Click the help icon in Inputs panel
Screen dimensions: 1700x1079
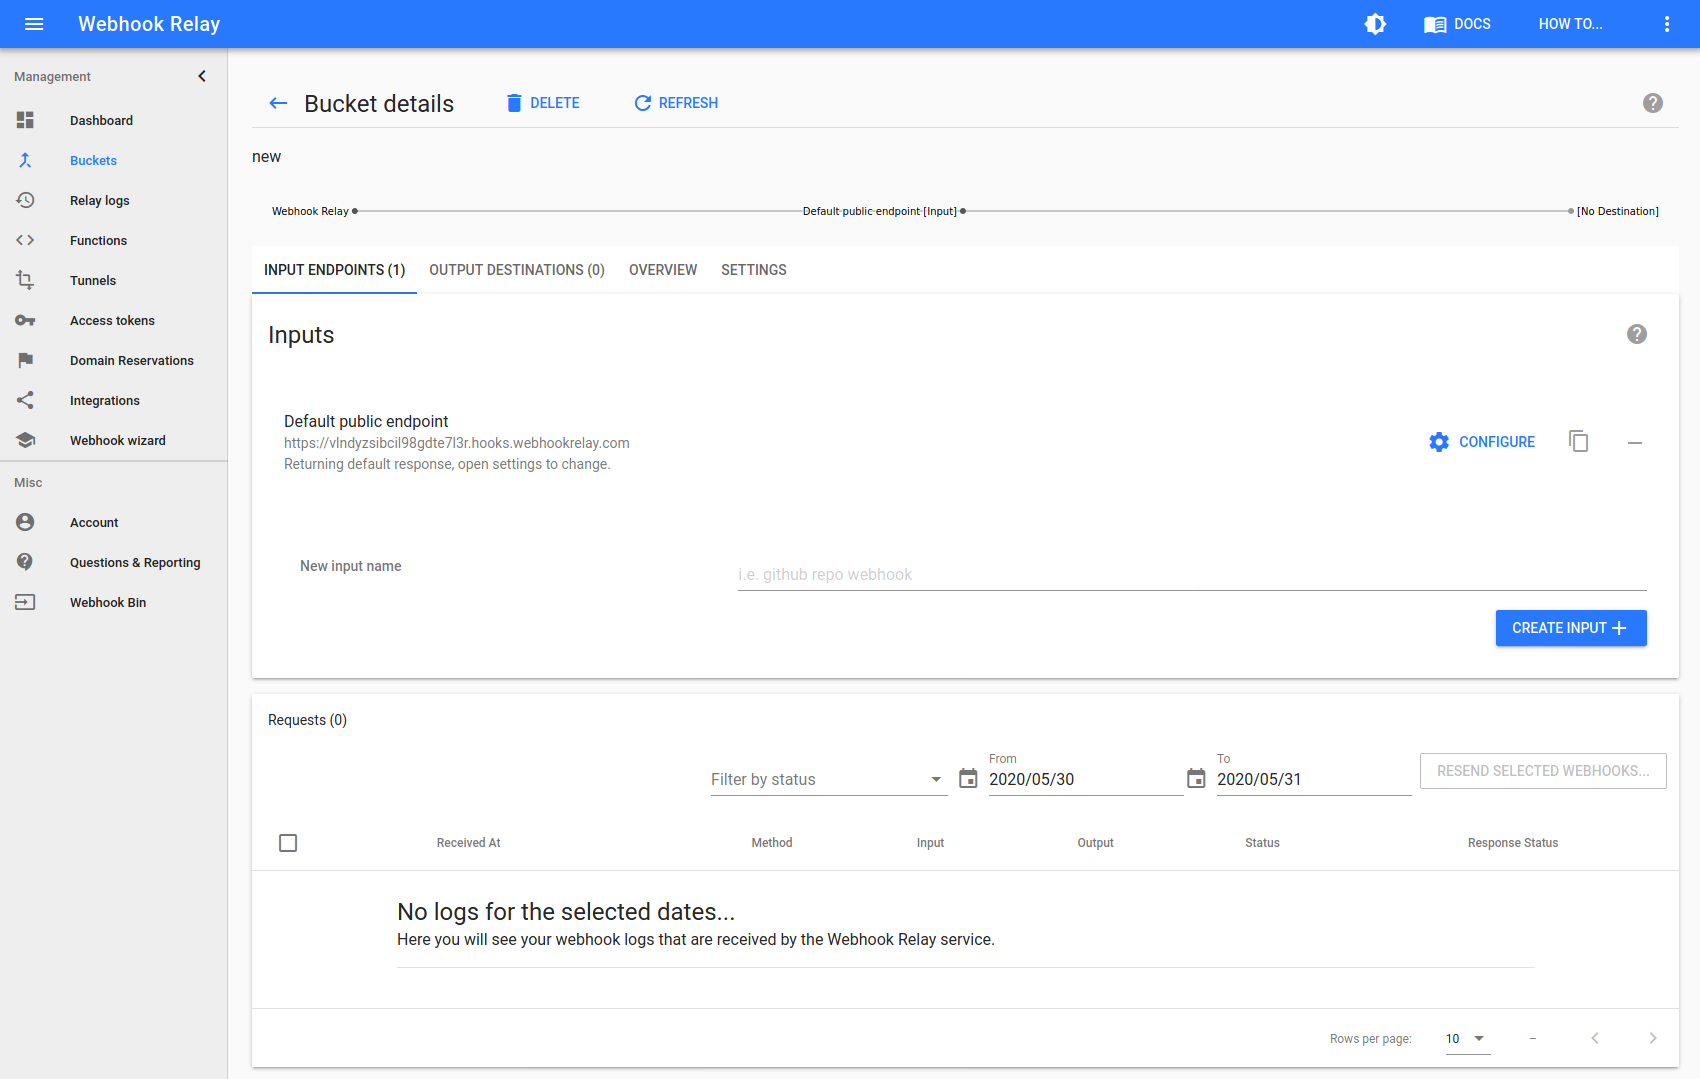[x=1636, y=334]
